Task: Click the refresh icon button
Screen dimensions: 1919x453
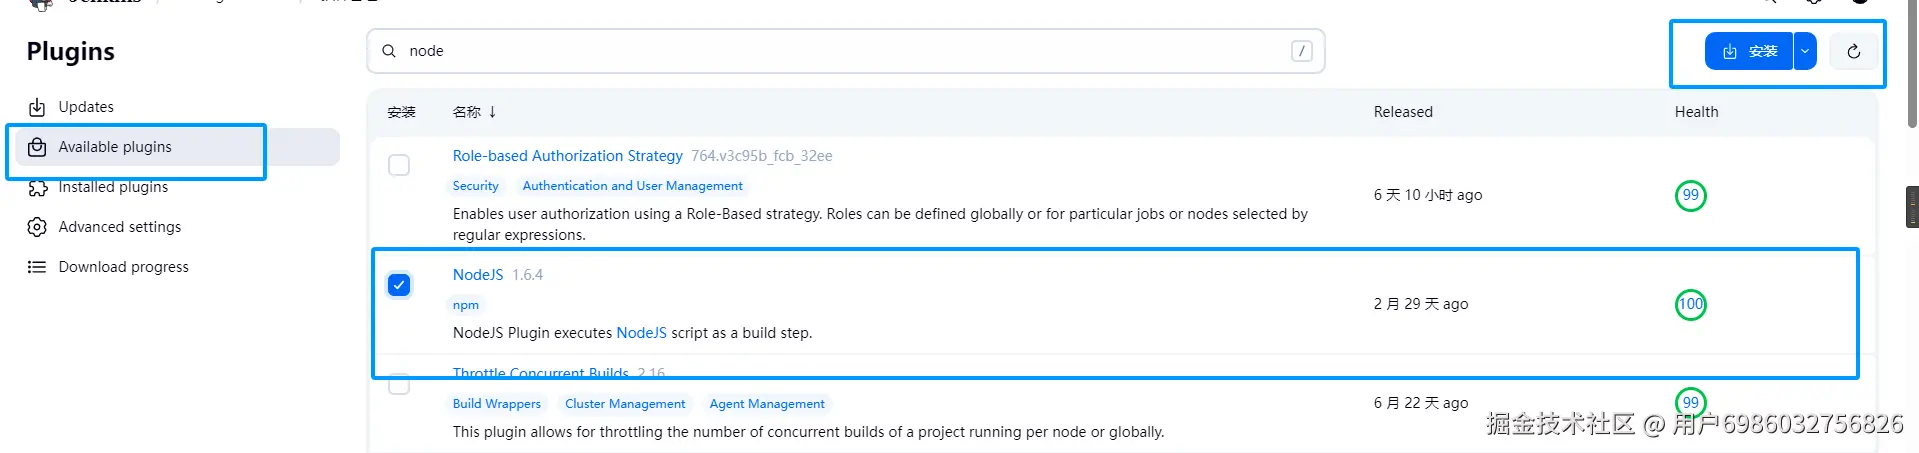Action: 1853,51
